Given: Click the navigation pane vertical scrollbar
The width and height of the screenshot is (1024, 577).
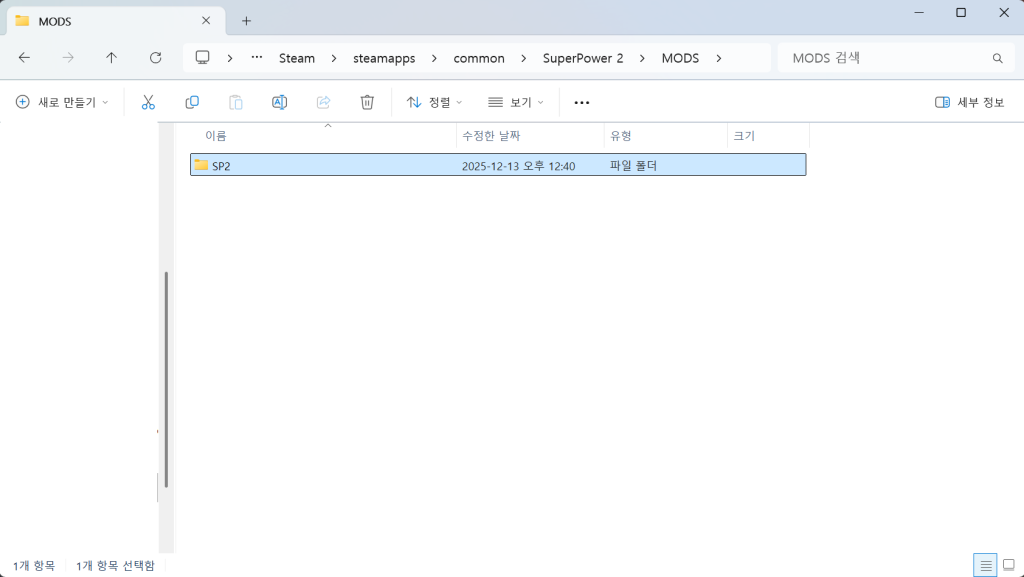Looking at the screenshot, I should click(x=166, y=380).
